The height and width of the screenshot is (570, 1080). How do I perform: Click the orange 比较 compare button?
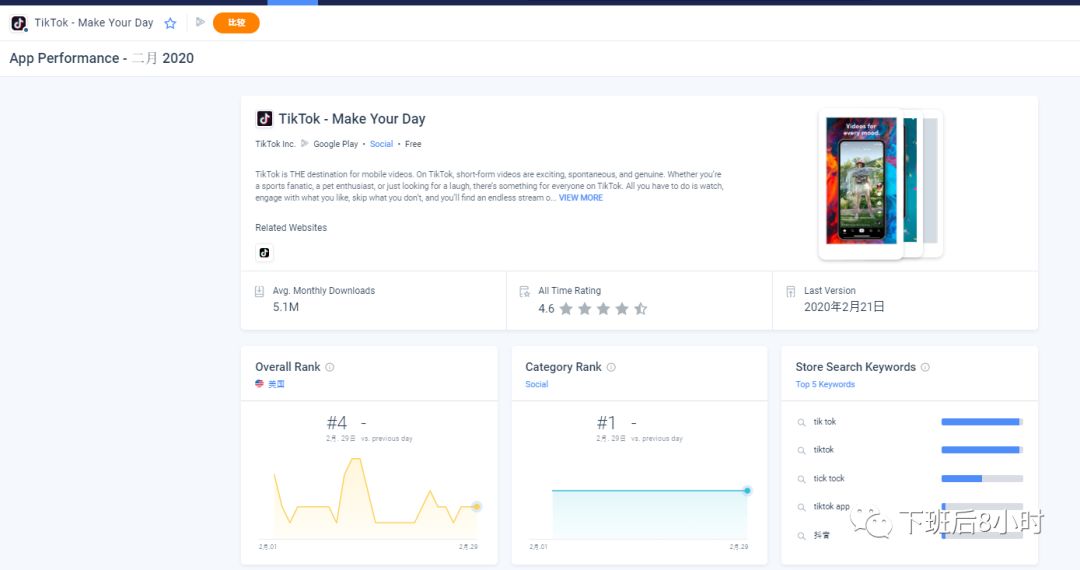236,23
